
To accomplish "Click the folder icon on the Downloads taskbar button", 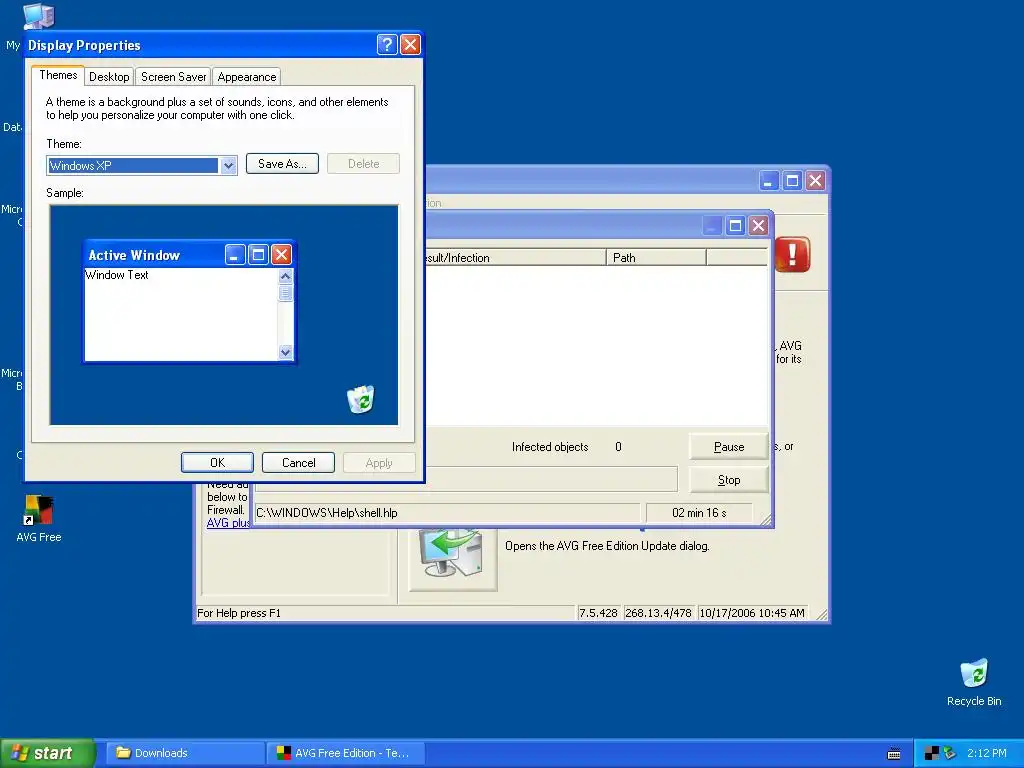I will [123, 752].
